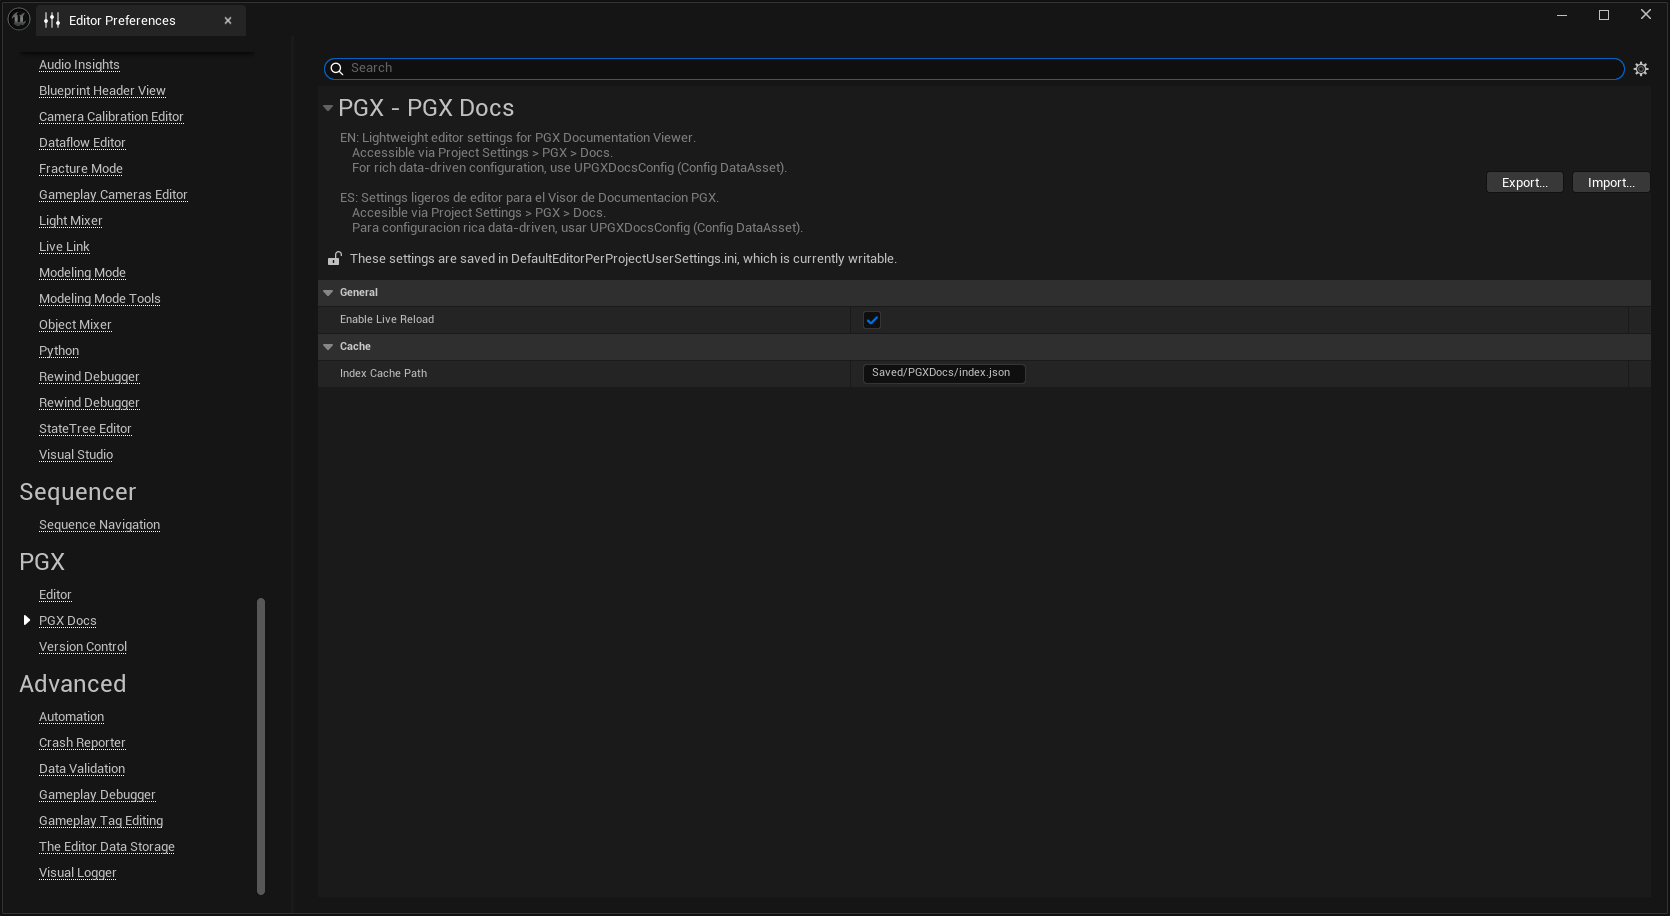Open Version Control under PGX
1670x916 pixels.
coord(83,647)
